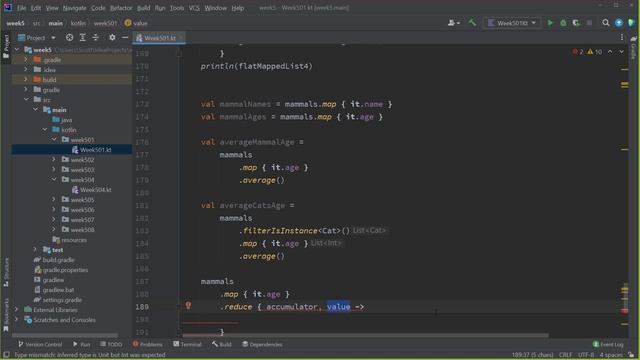
Task: Open IDE updates icon
Action: click(x=619, y=23)
